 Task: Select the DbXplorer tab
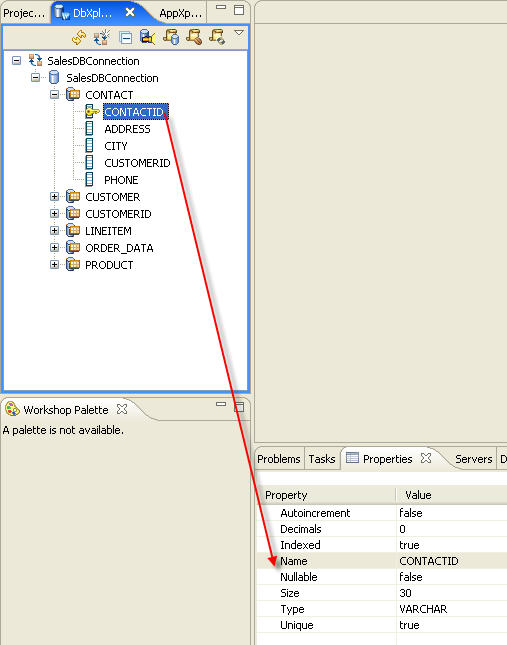pyautogui.click(x=92, y=13)
